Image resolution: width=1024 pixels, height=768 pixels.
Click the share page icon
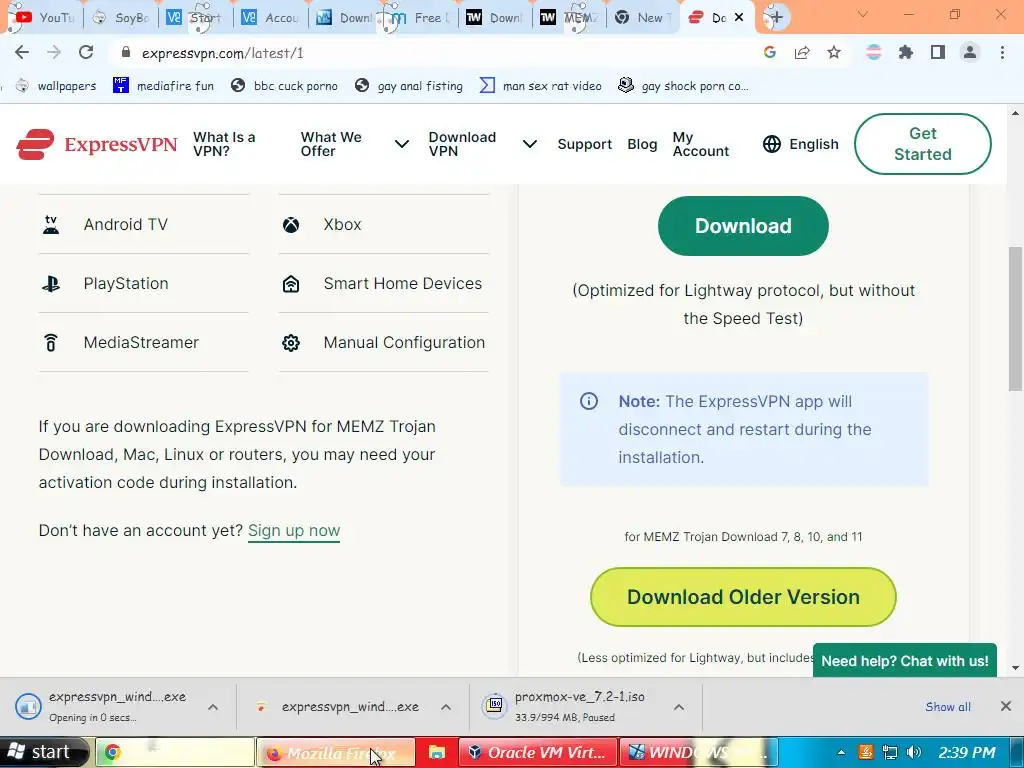coord(802,53)
